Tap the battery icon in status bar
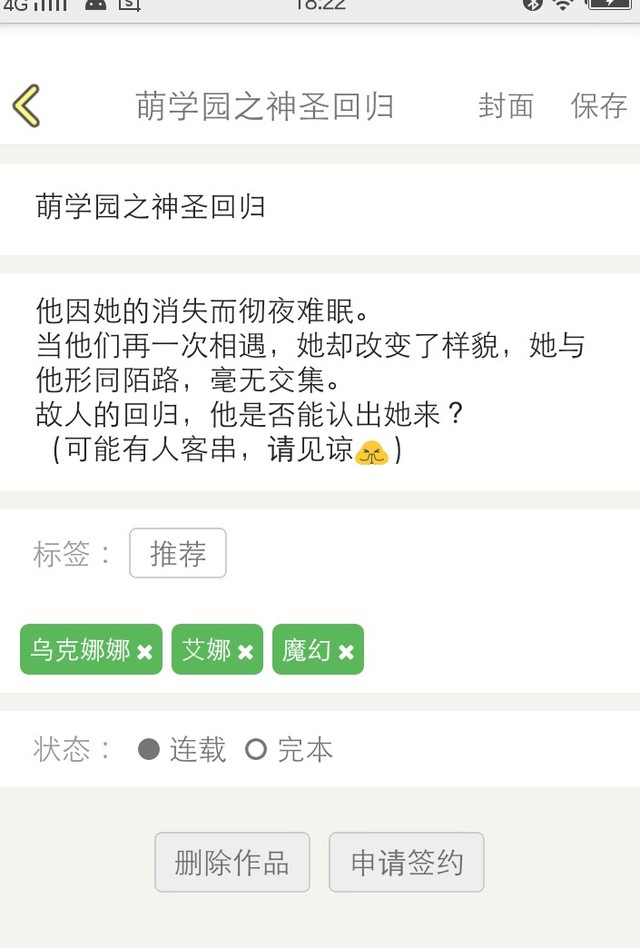Viewport: 640px width, 948px height. coord(612,5)
